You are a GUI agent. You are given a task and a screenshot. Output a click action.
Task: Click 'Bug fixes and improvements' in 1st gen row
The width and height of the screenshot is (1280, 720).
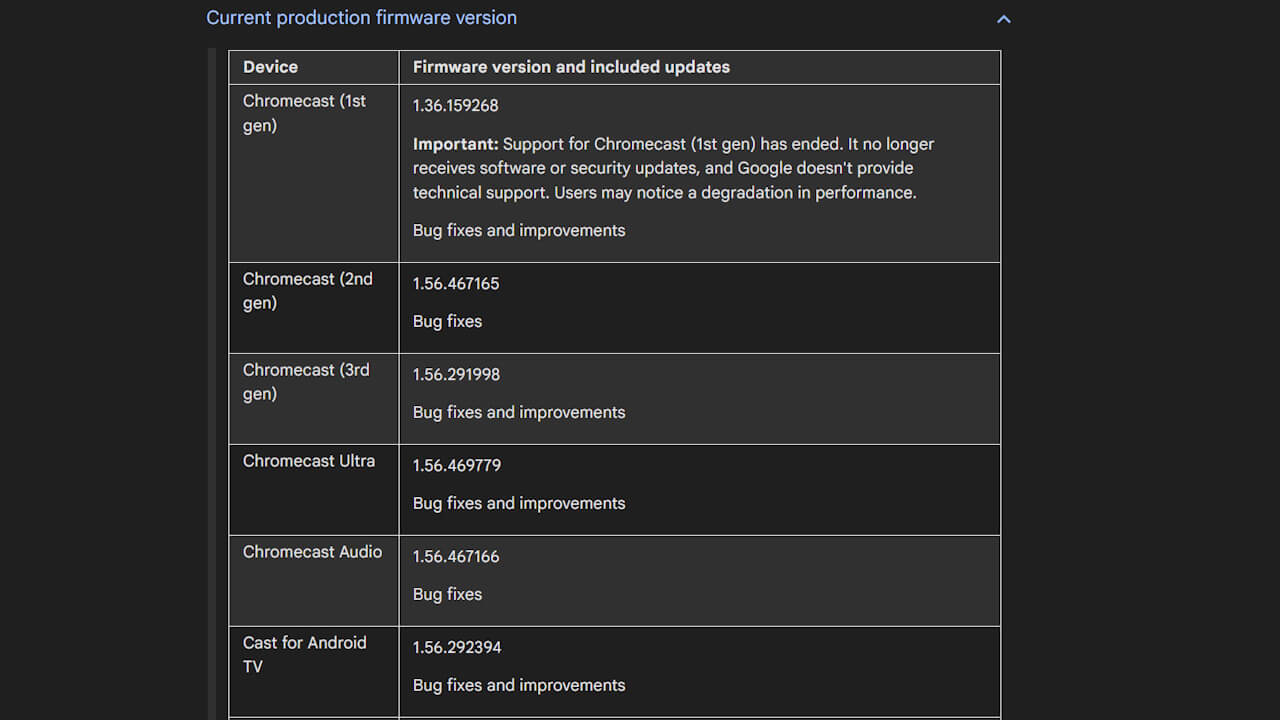click(519, 230)
